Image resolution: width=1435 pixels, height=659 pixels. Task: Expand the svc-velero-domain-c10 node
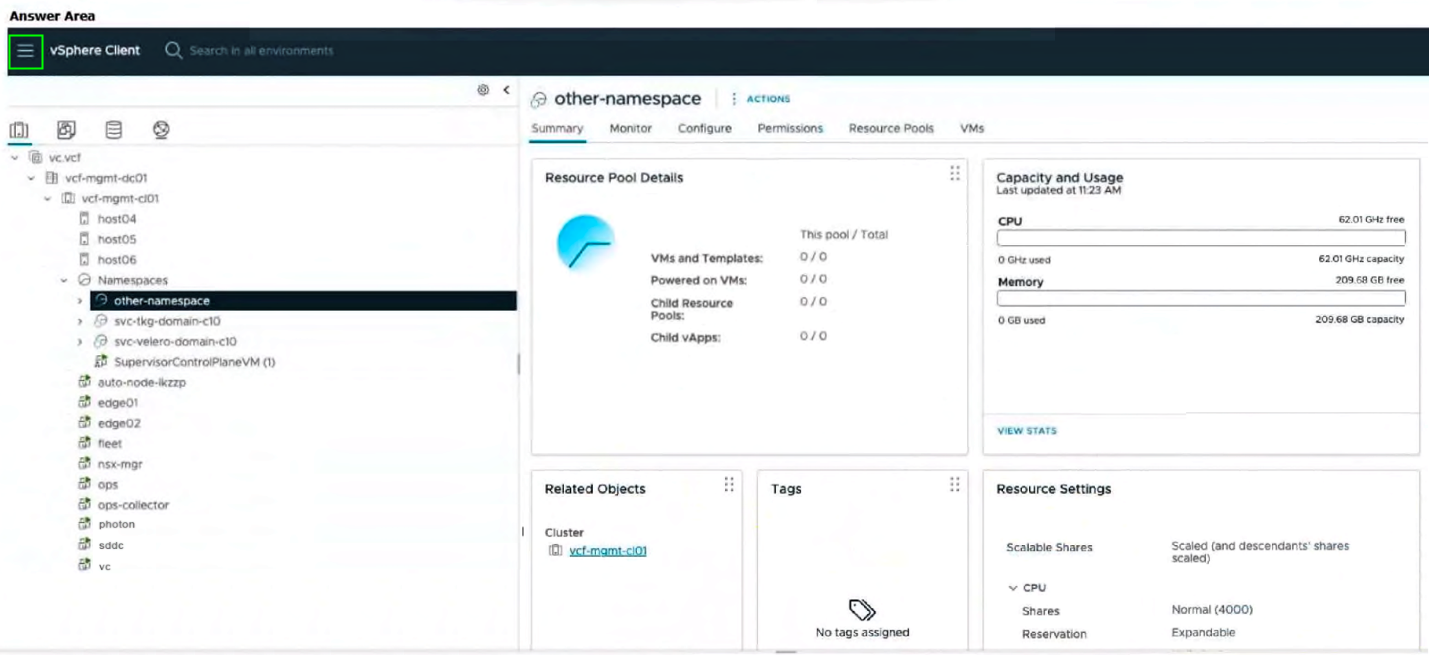coord(80,342)
